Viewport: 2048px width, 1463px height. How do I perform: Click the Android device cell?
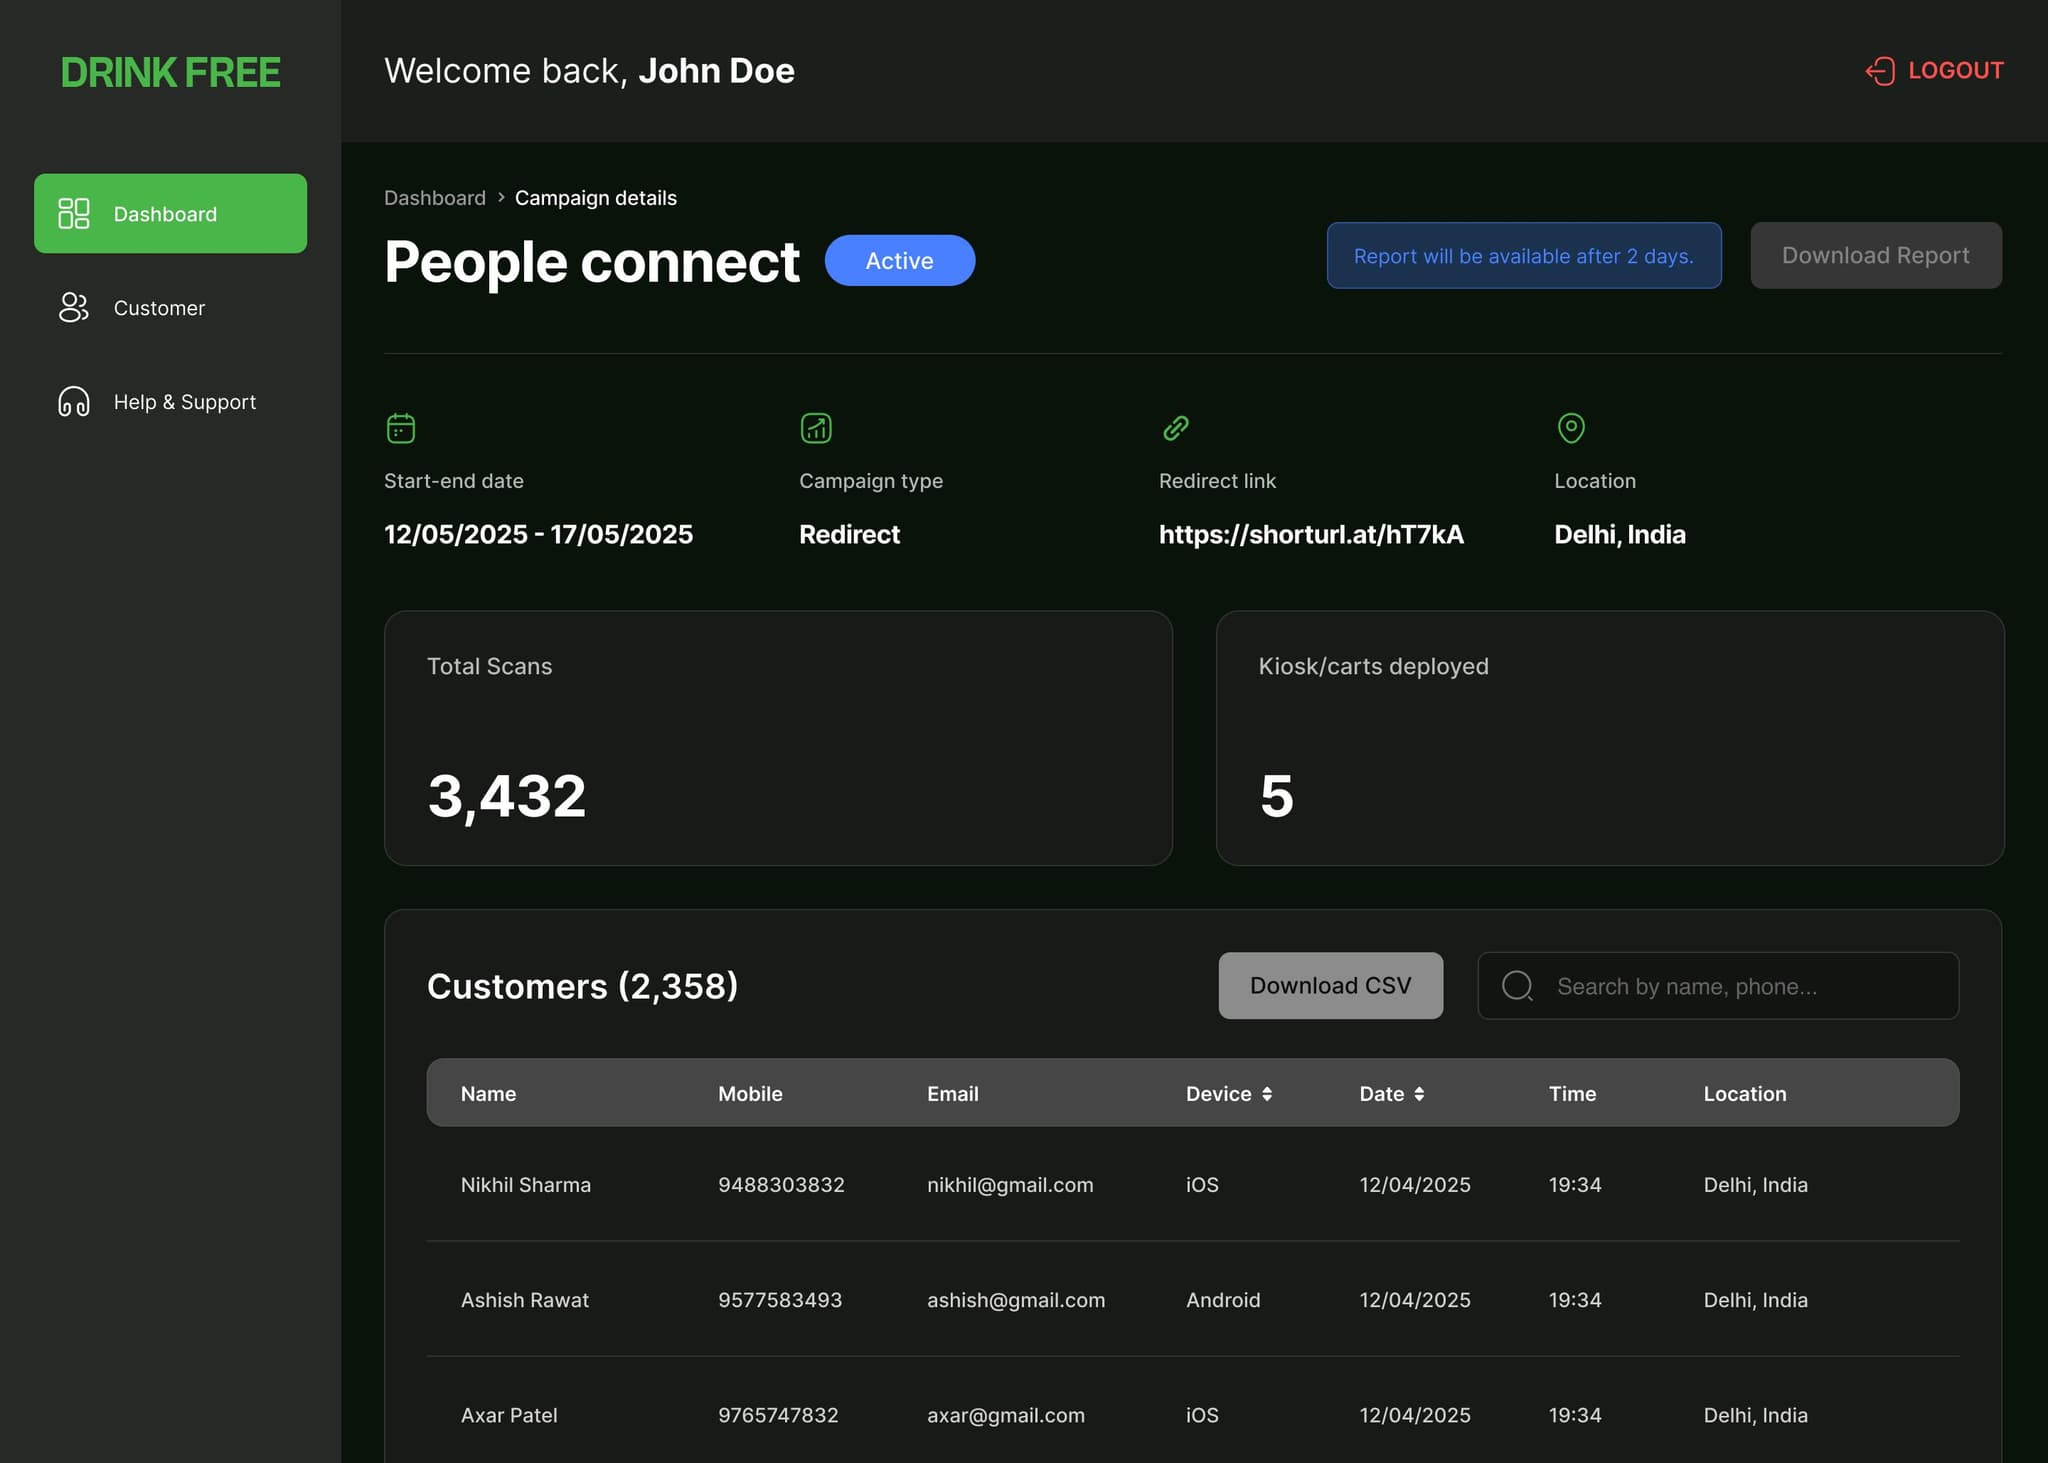(x=1223, y=1300)
